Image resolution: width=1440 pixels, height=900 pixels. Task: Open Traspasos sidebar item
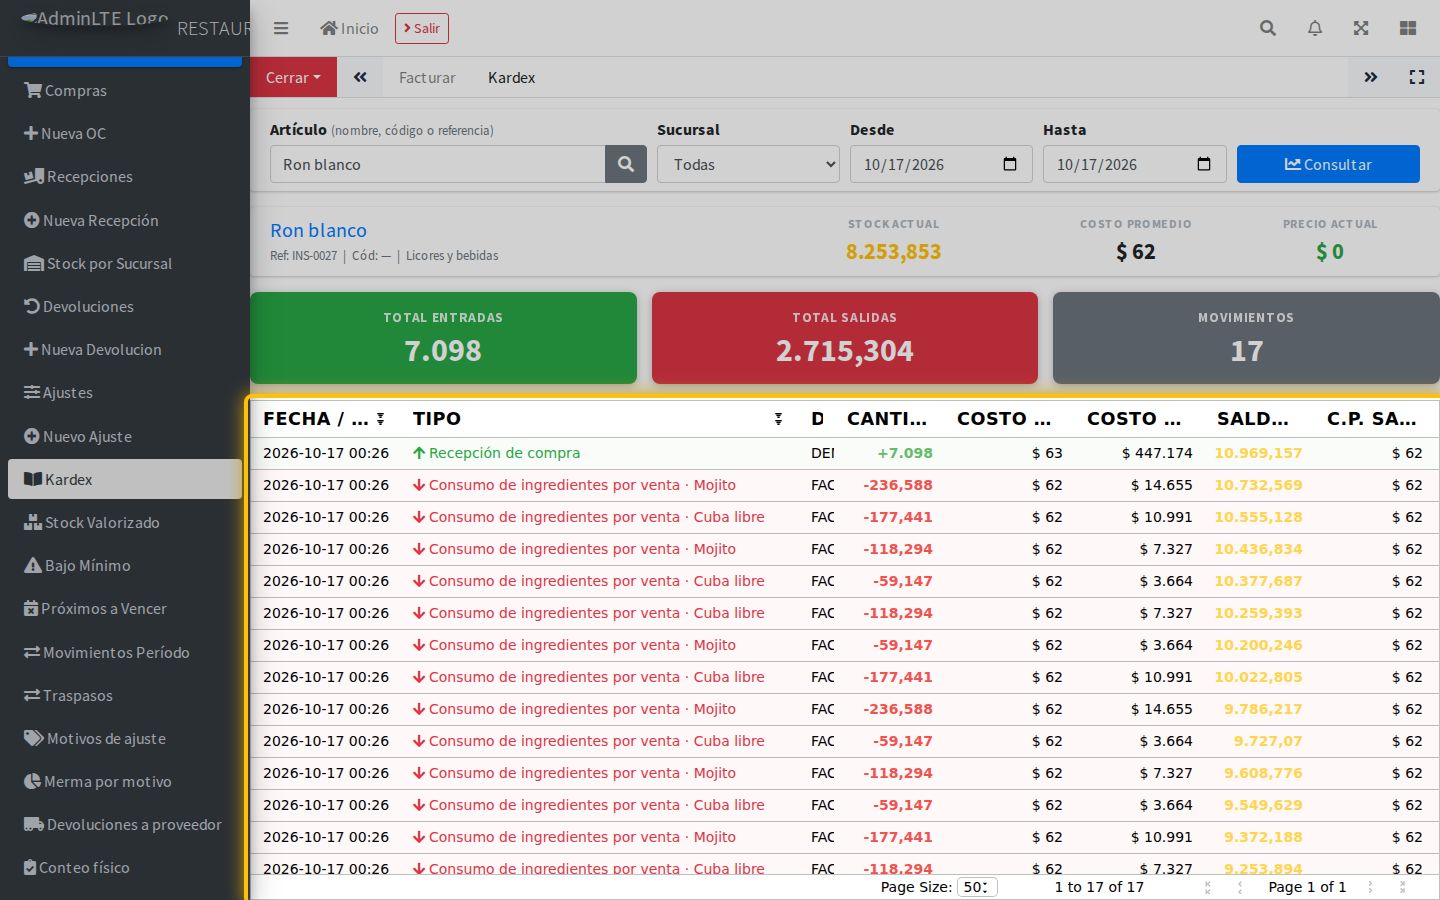125,695
